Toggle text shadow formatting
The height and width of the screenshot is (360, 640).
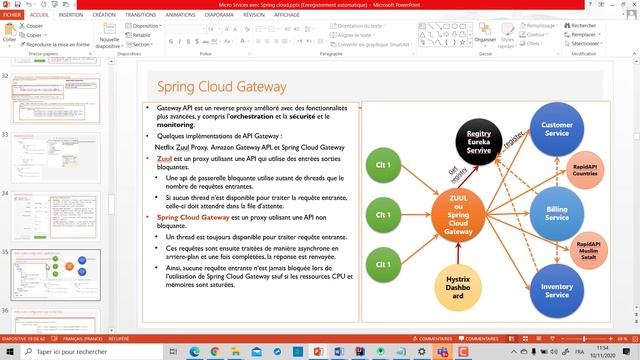tap(197, 41)
